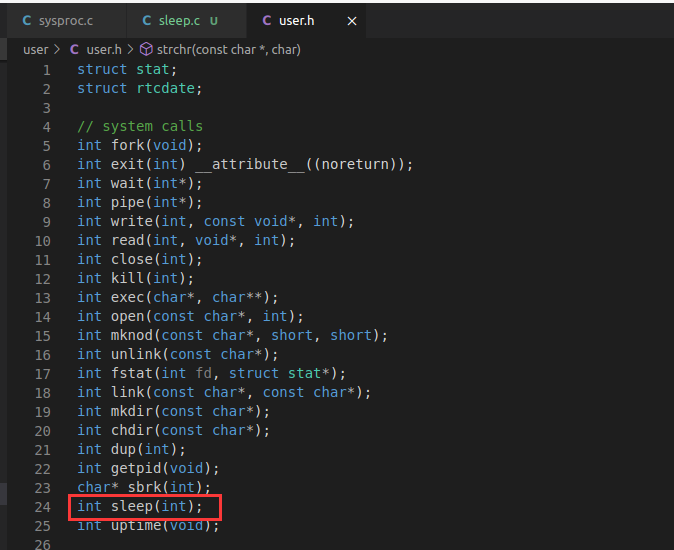Click the C file icon on sysproc.c tab
Screen dimensions: 674x550
pyautogui.click(x=27, y=21)
